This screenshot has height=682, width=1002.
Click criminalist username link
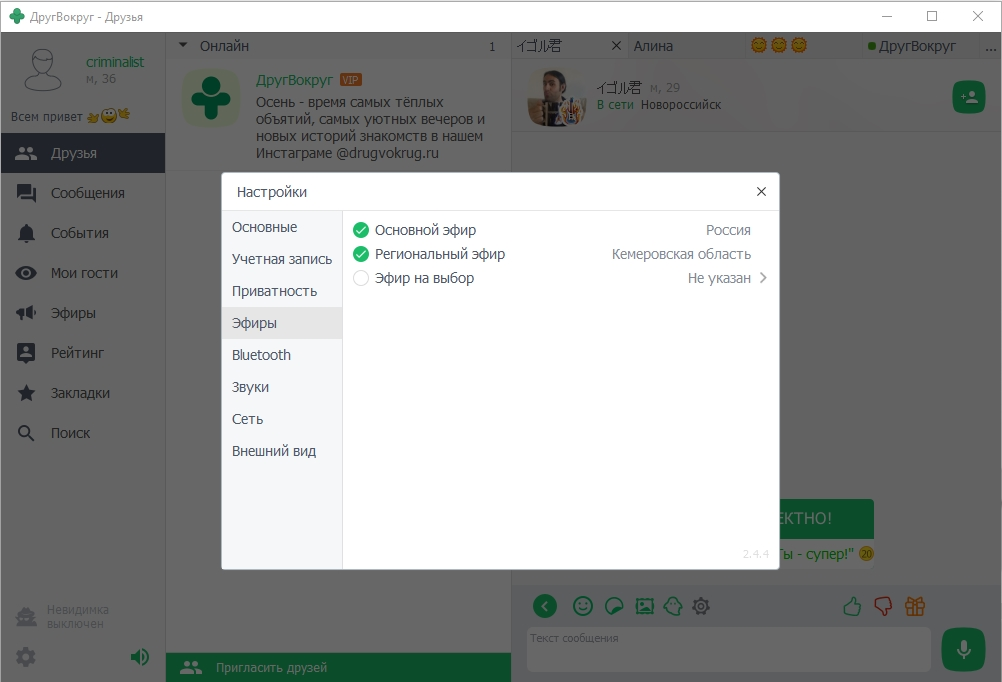pos(115,62)
